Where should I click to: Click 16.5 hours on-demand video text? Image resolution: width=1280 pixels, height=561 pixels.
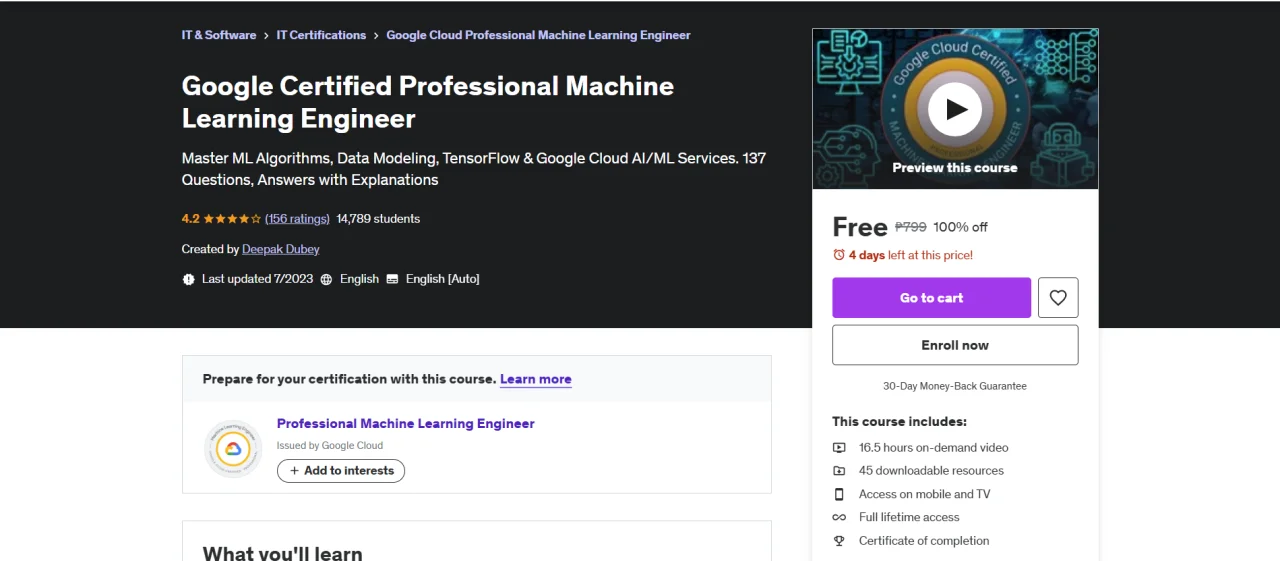pyautogui.click(x=934, y=448)
